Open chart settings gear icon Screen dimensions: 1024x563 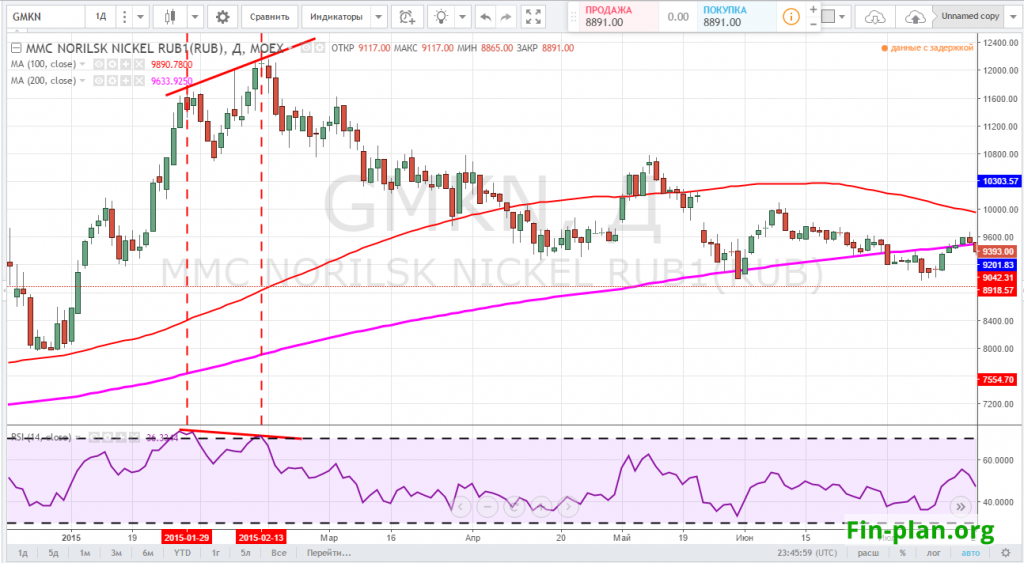pos(222,17)
